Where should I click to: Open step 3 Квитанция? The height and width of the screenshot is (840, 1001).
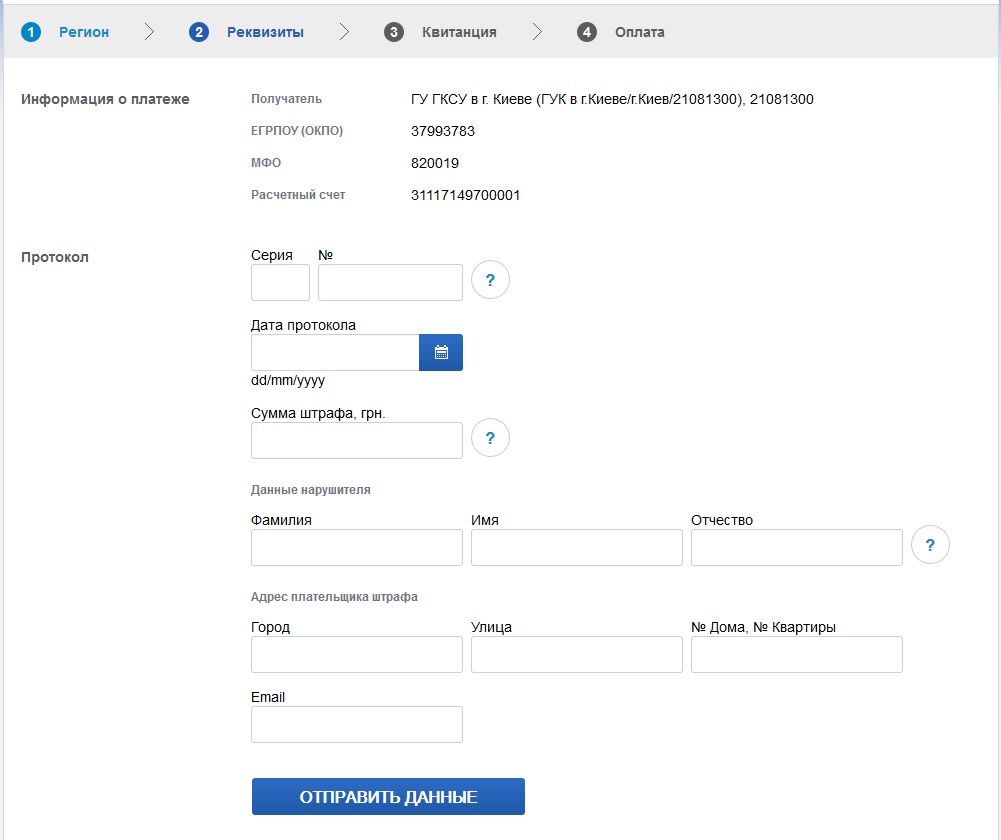(441, 32)
